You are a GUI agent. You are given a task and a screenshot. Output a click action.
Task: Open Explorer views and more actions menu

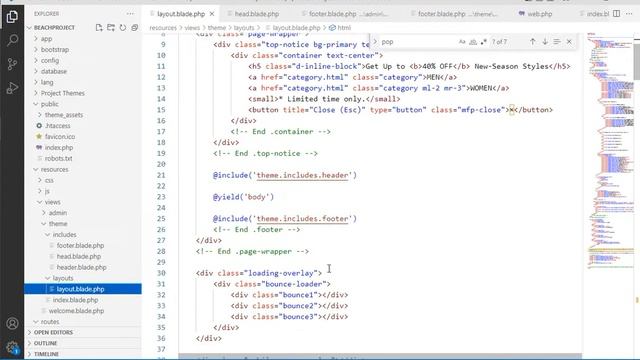click(130, 13)
